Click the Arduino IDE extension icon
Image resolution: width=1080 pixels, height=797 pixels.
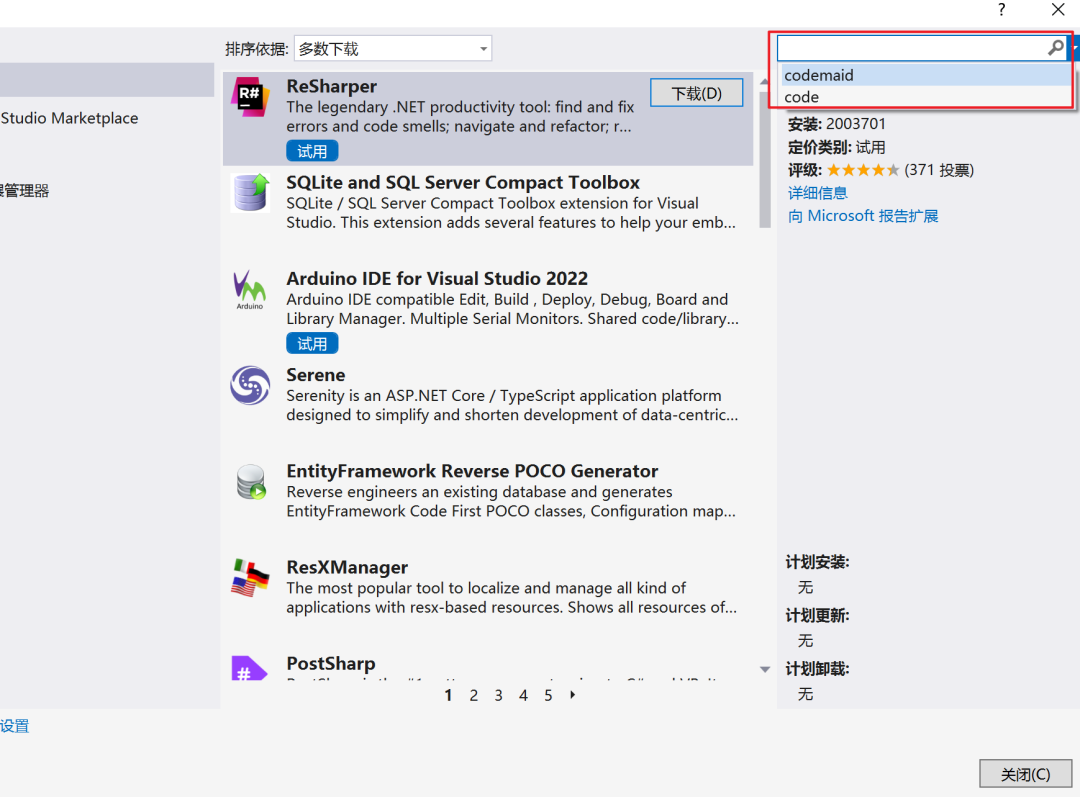(x=249, y=289)
